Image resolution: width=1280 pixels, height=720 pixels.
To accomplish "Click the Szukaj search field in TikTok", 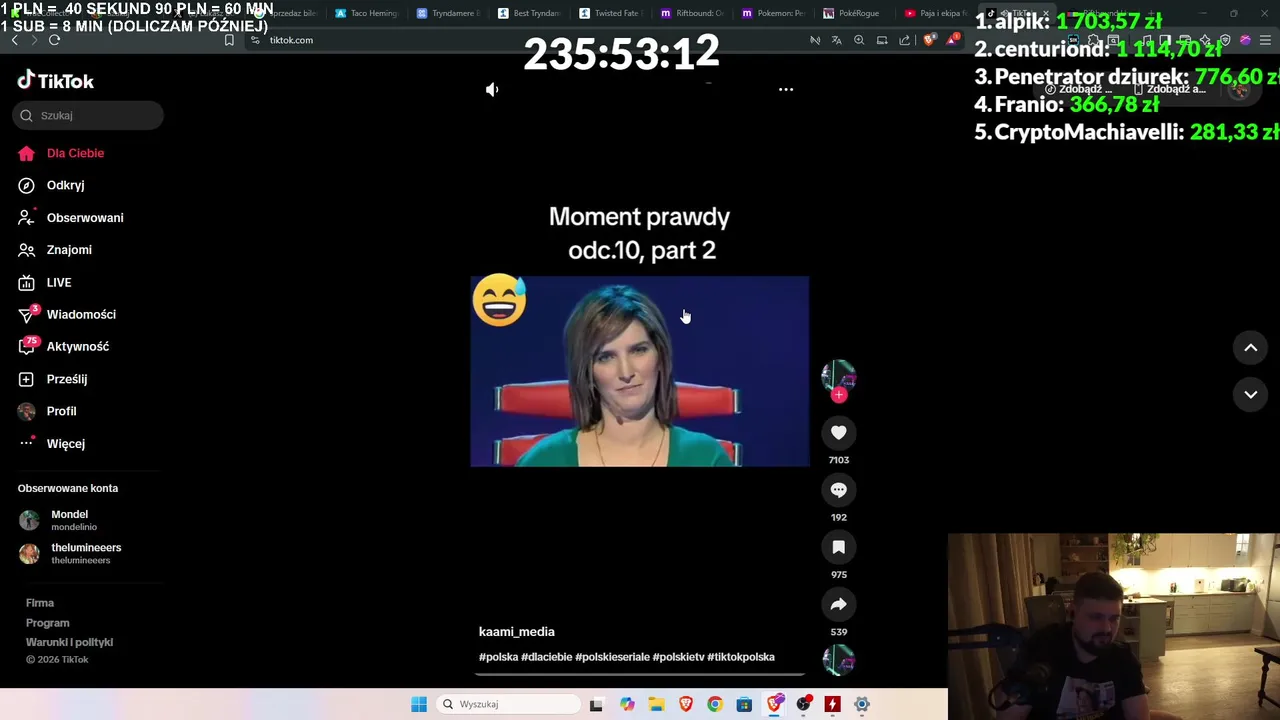I will [x=88, y=115].
